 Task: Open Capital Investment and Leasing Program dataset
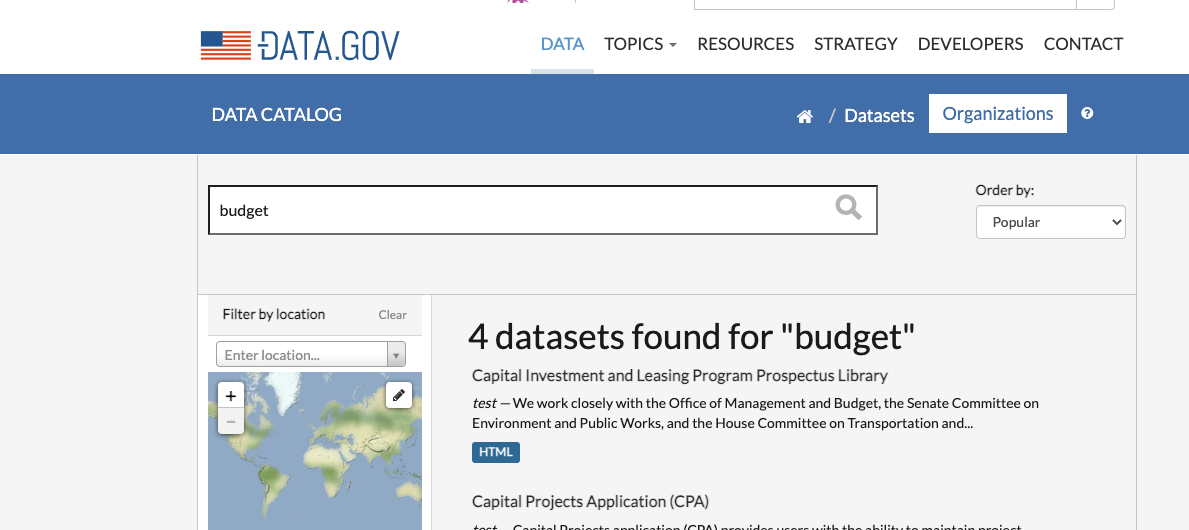pos(679,375)
